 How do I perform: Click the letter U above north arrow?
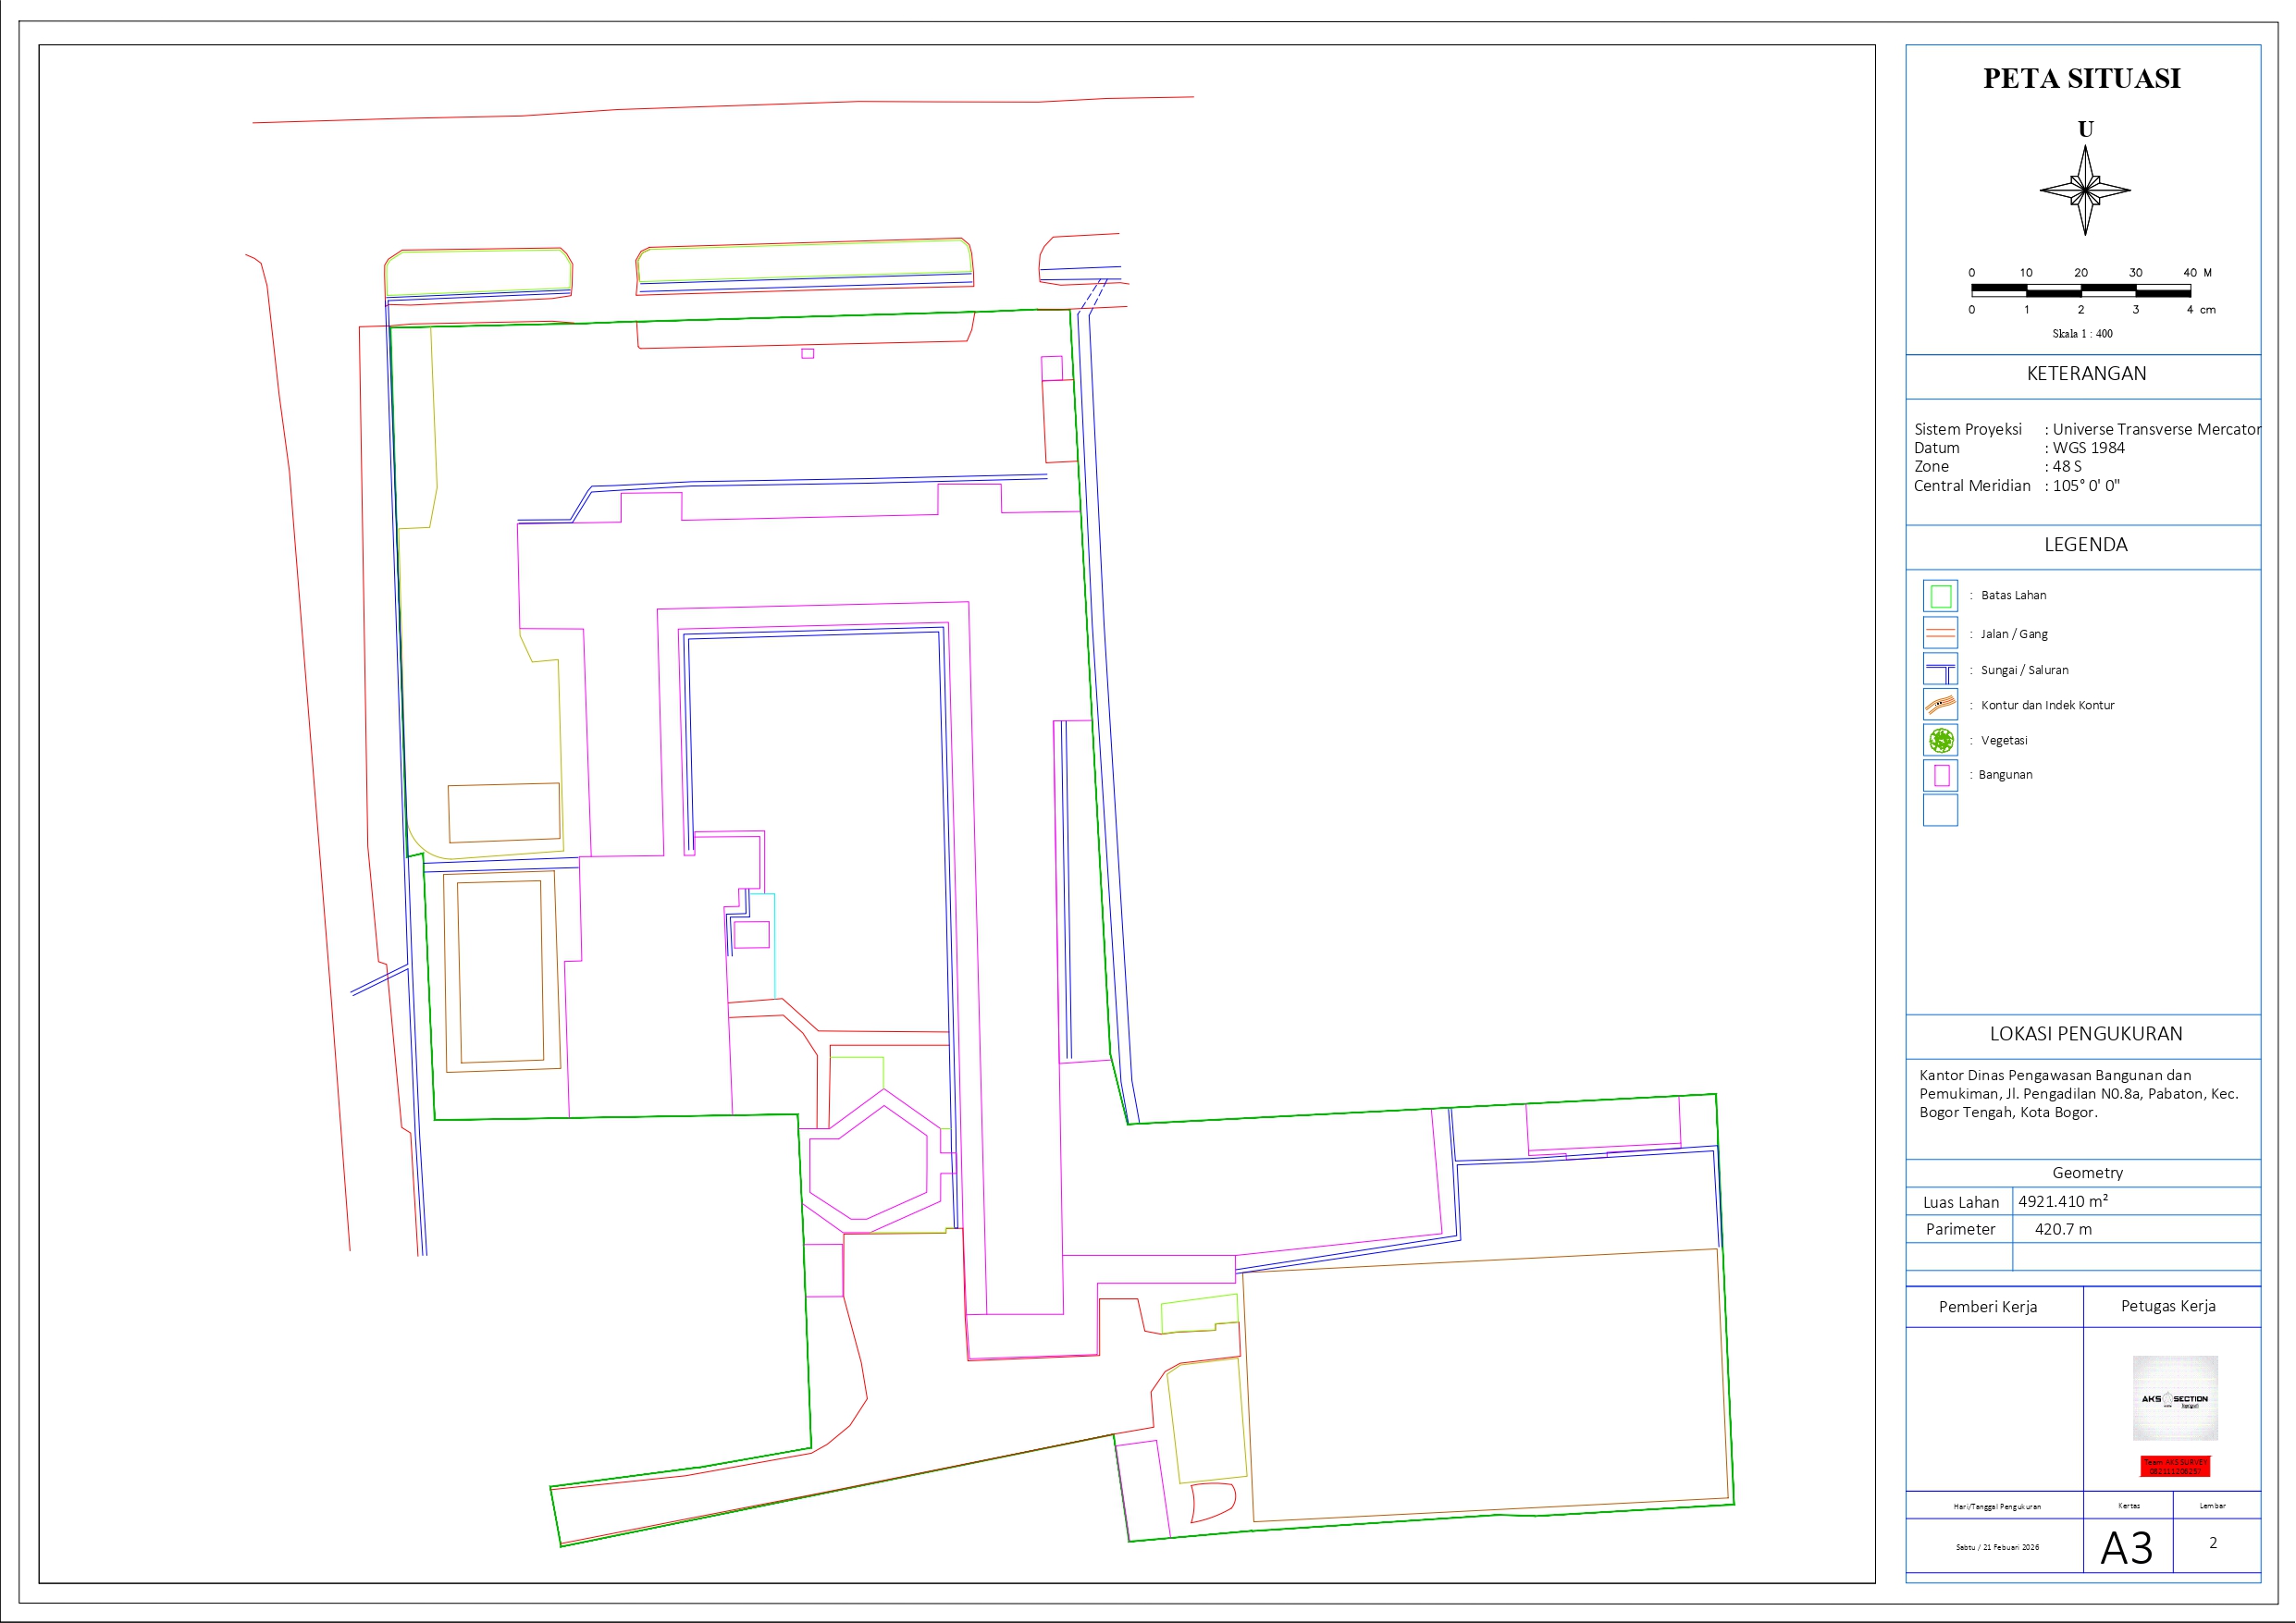(x=2085, y=129)
